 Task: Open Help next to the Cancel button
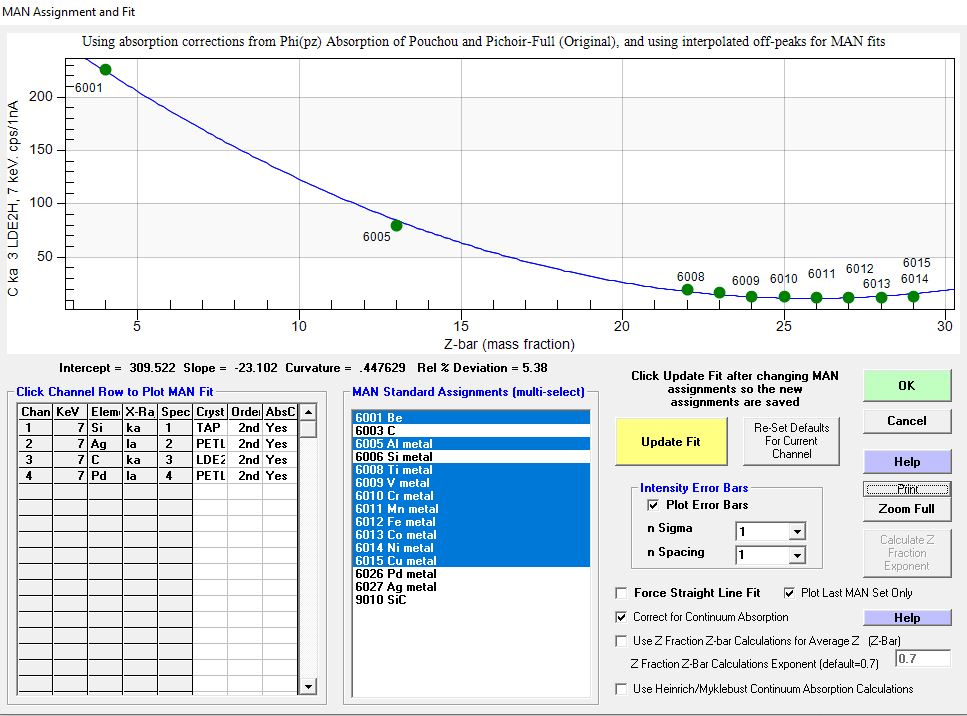coord(906,462)
